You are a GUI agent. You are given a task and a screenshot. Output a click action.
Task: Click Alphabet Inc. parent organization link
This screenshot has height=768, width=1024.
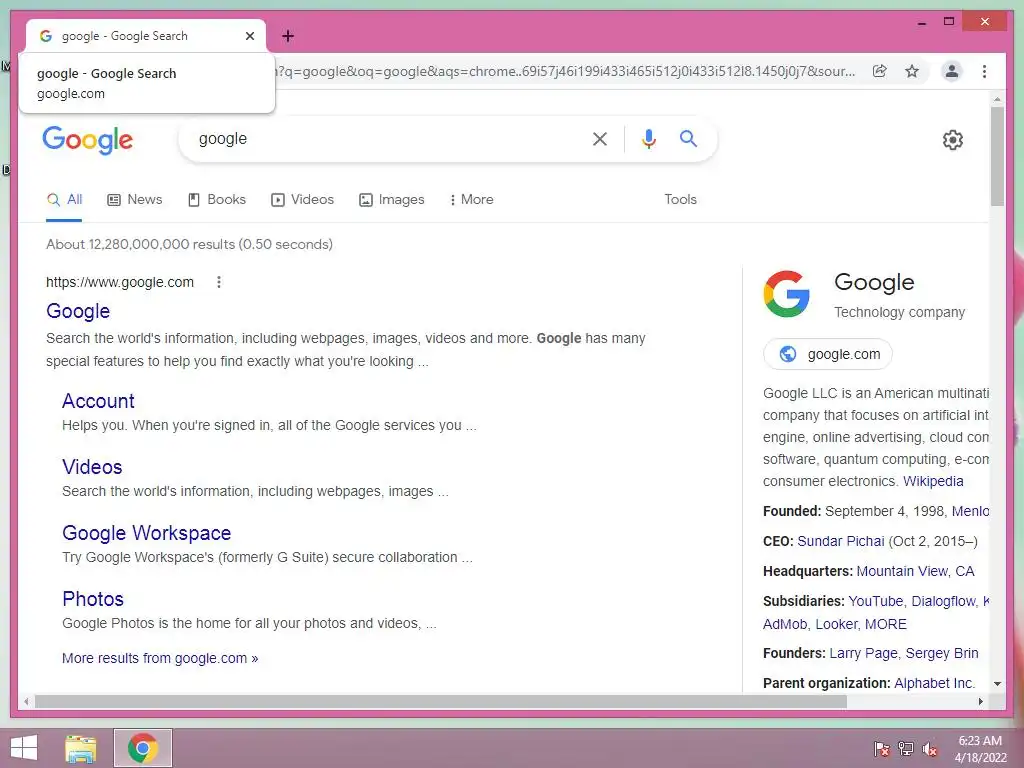(934, 683)
